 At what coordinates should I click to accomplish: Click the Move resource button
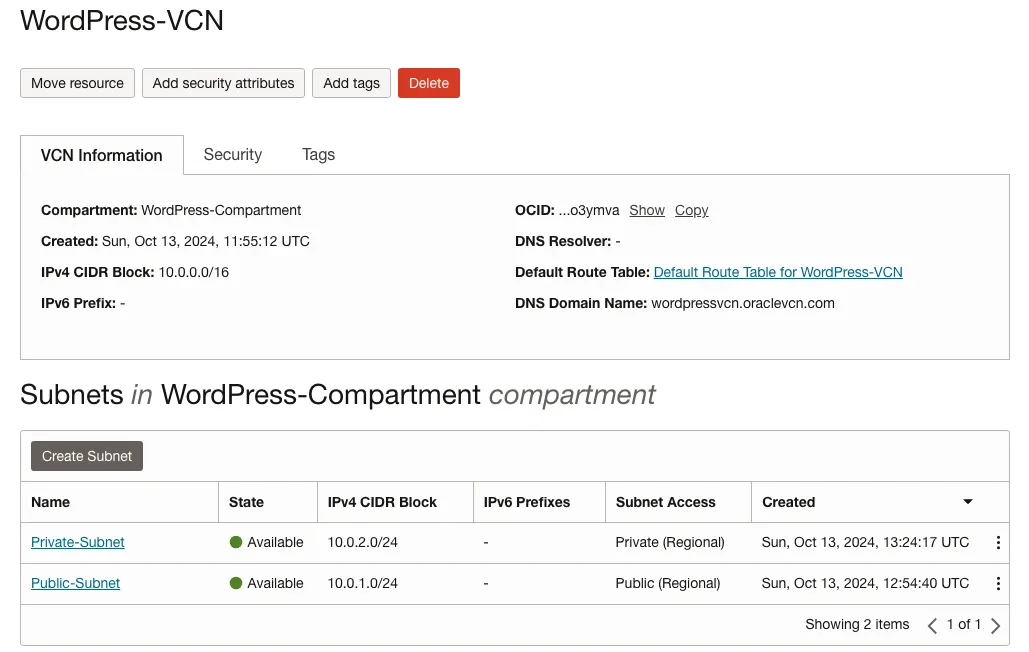77,83
